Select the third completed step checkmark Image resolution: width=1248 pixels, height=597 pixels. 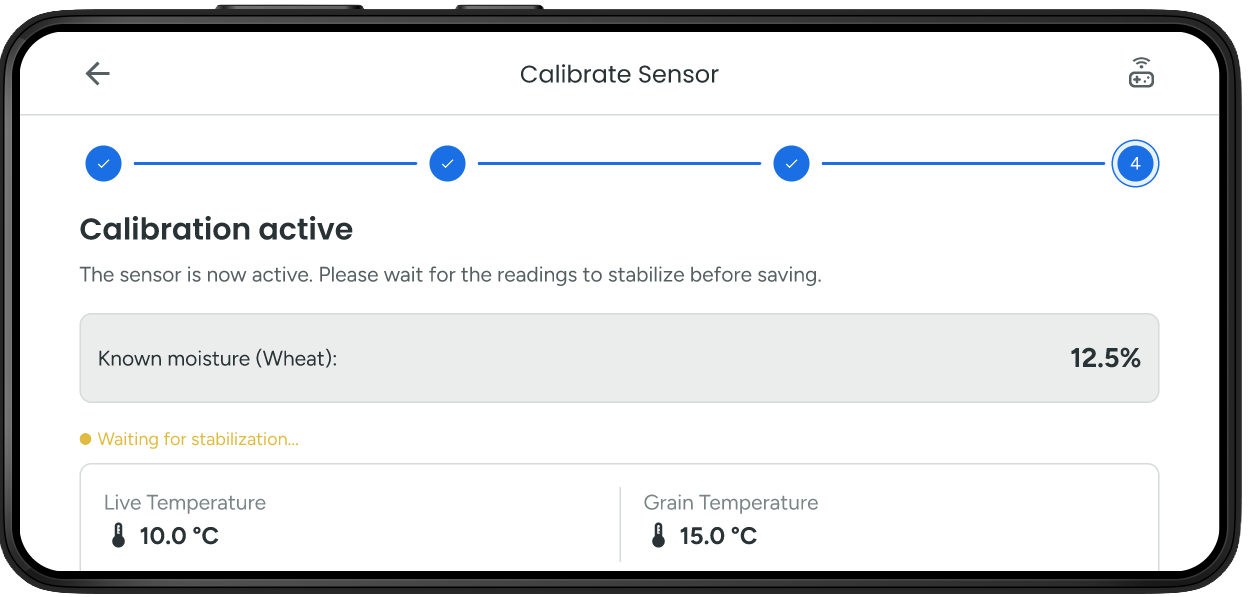point(791,163)
